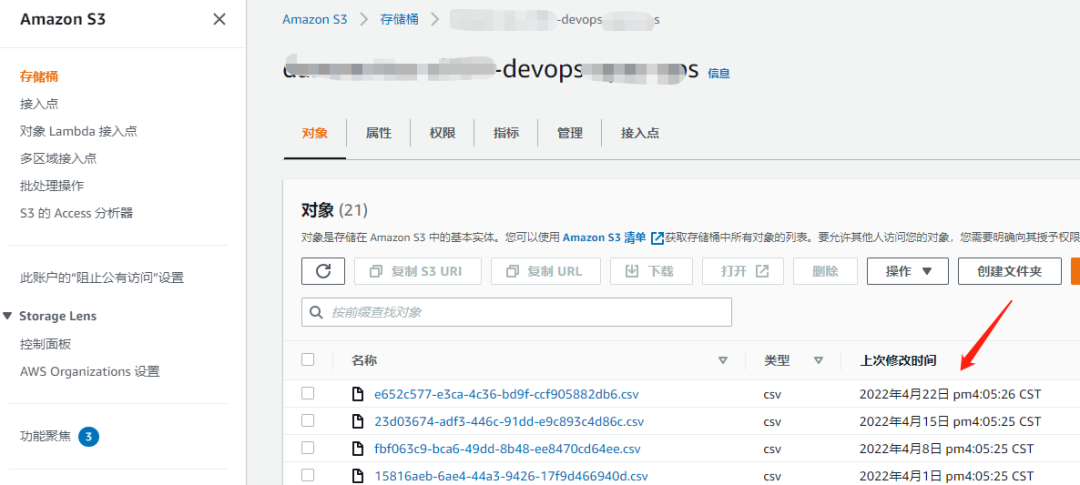
Task: Check the box for e652c577 csv object
Action: (308, 394)
